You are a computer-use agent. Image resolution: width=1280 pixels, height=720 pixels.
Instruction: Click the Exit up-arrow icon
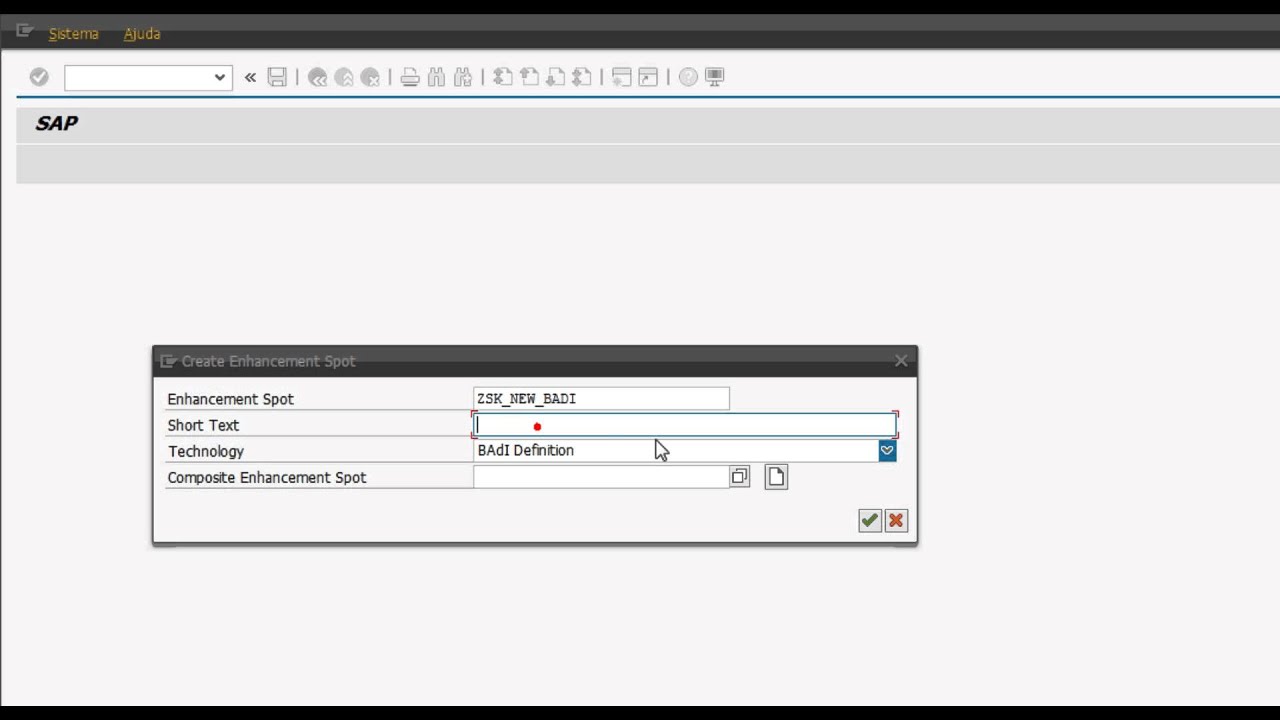(344, 77)
